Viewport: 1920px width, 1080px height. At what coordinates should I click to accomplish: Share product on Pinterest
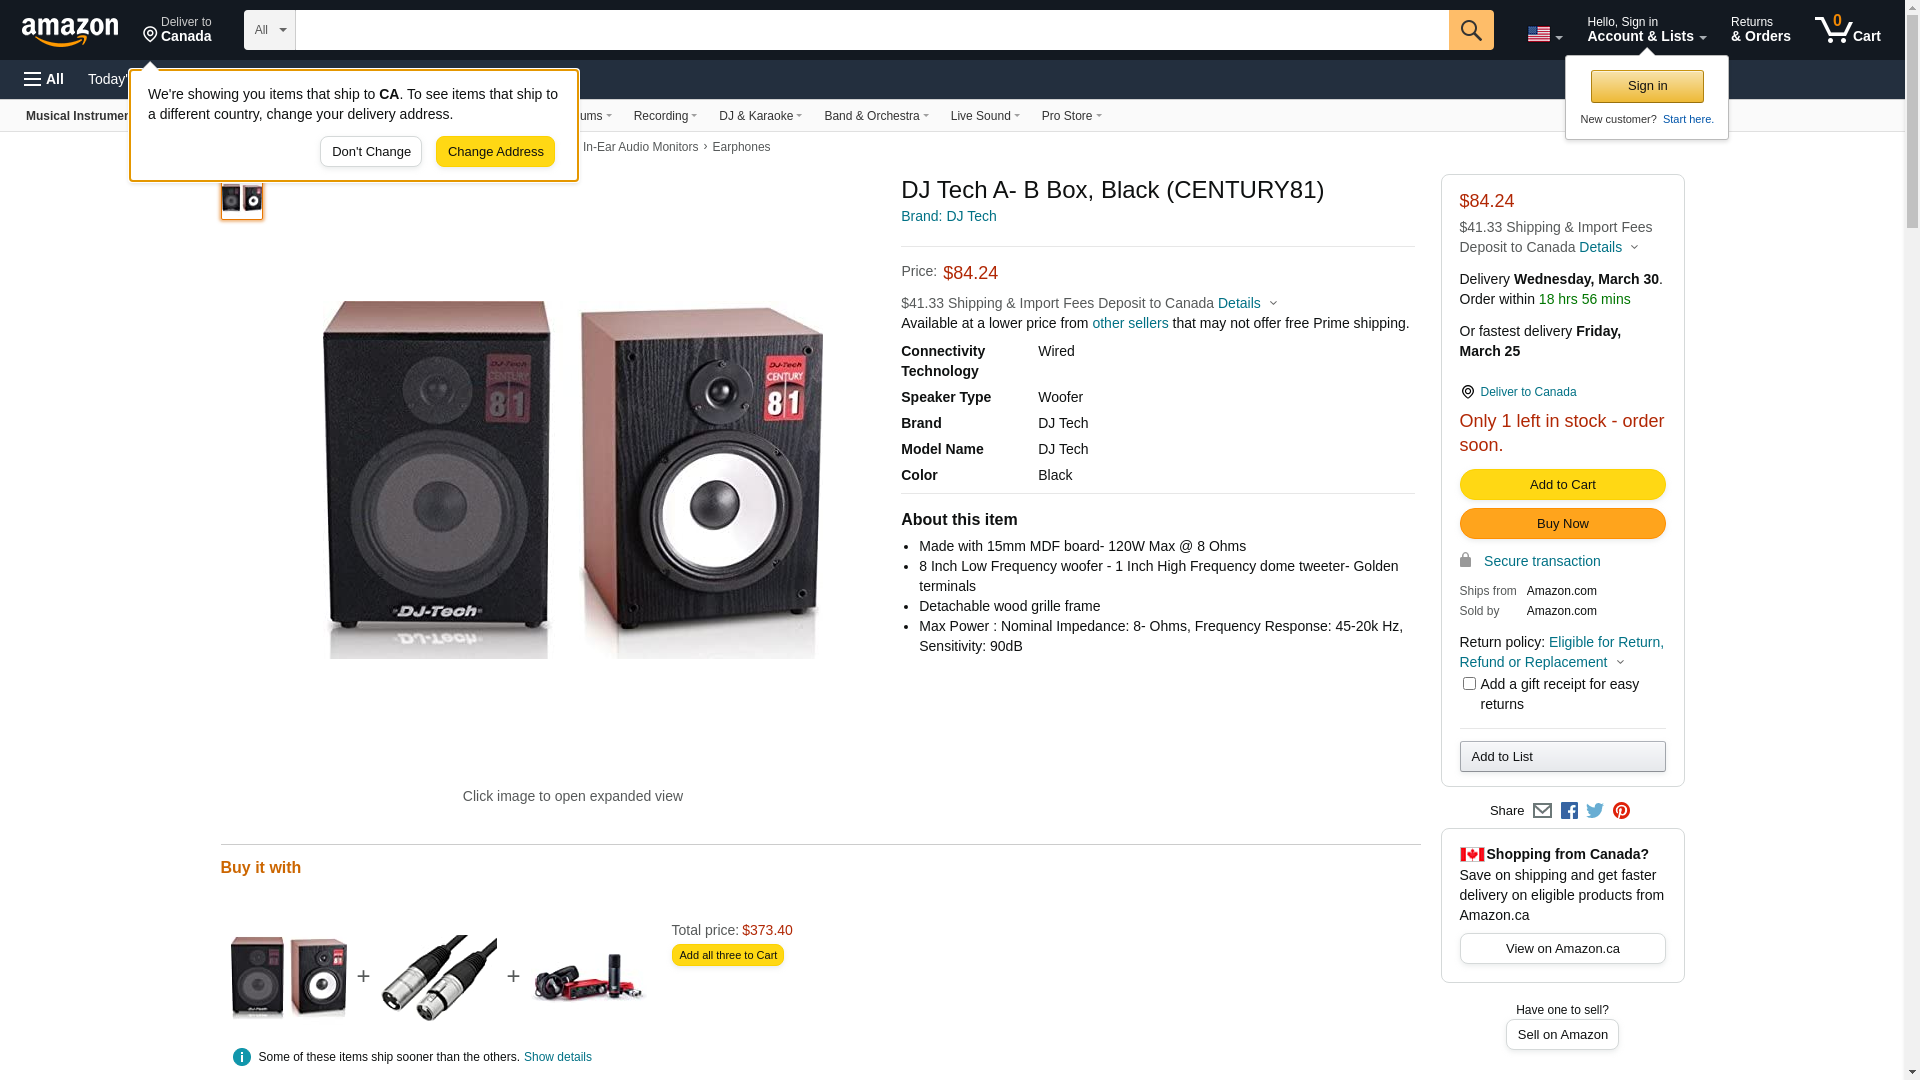click(x=1621, y=811)
